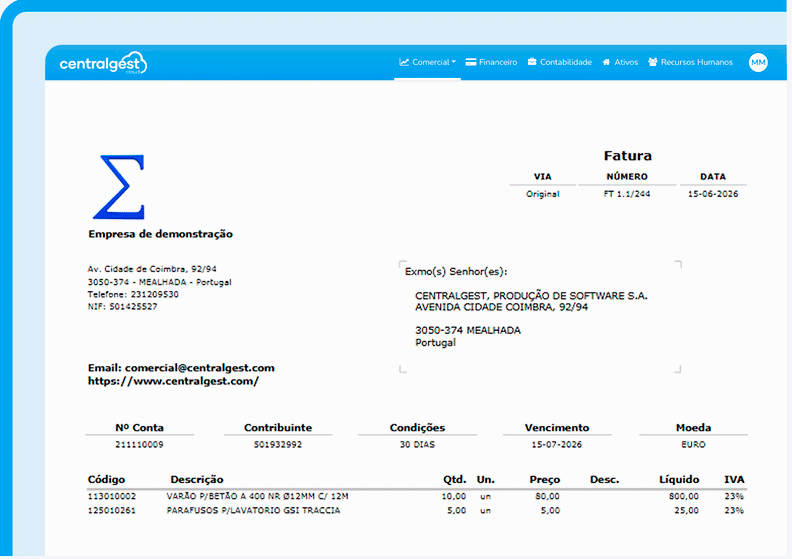792x559 pixels.
Task: Click the EURO currency value
Action: [x=693, y=444]
